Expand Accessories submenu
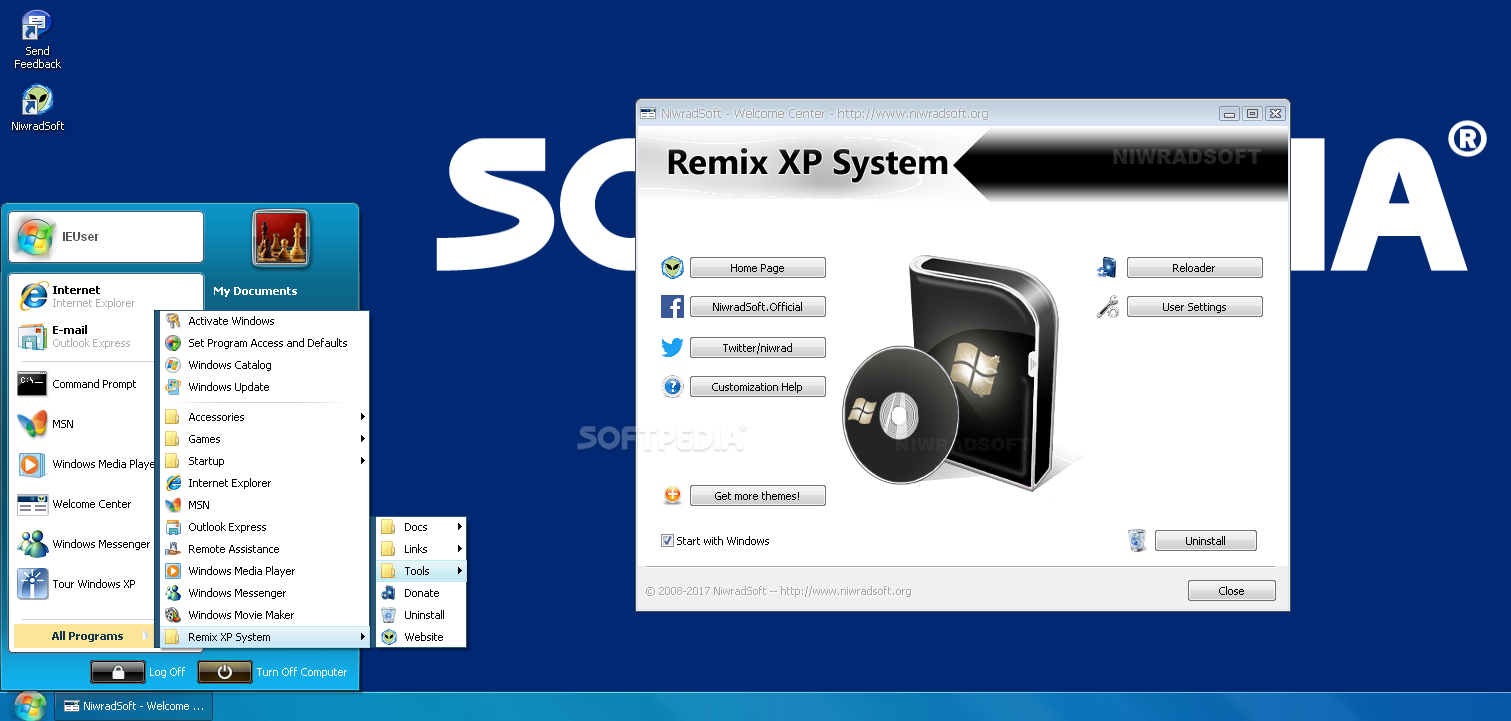This screenshot has width=1511, height=721. point(265,417)
